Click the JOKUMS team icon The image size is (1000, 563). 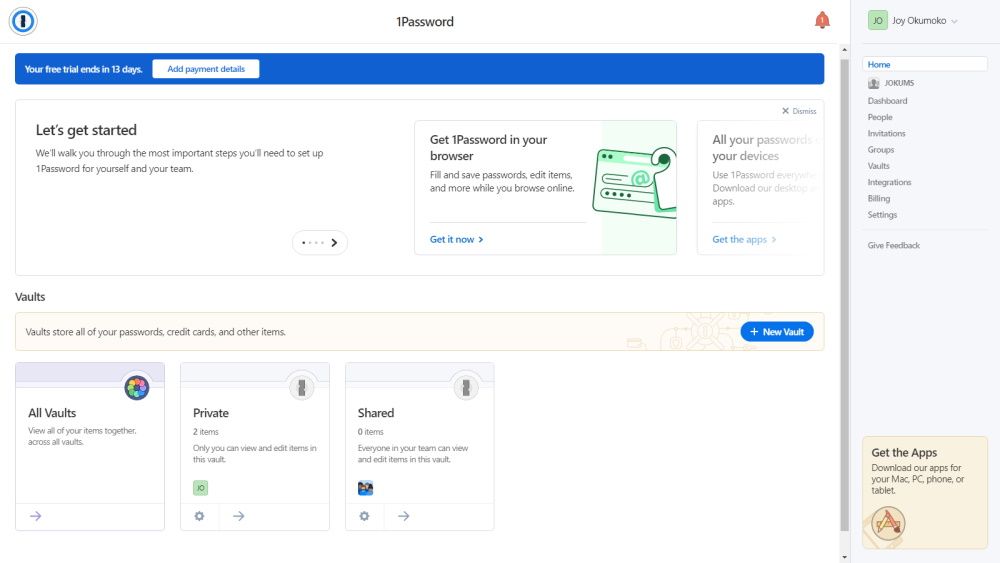[x=874, y=83]
